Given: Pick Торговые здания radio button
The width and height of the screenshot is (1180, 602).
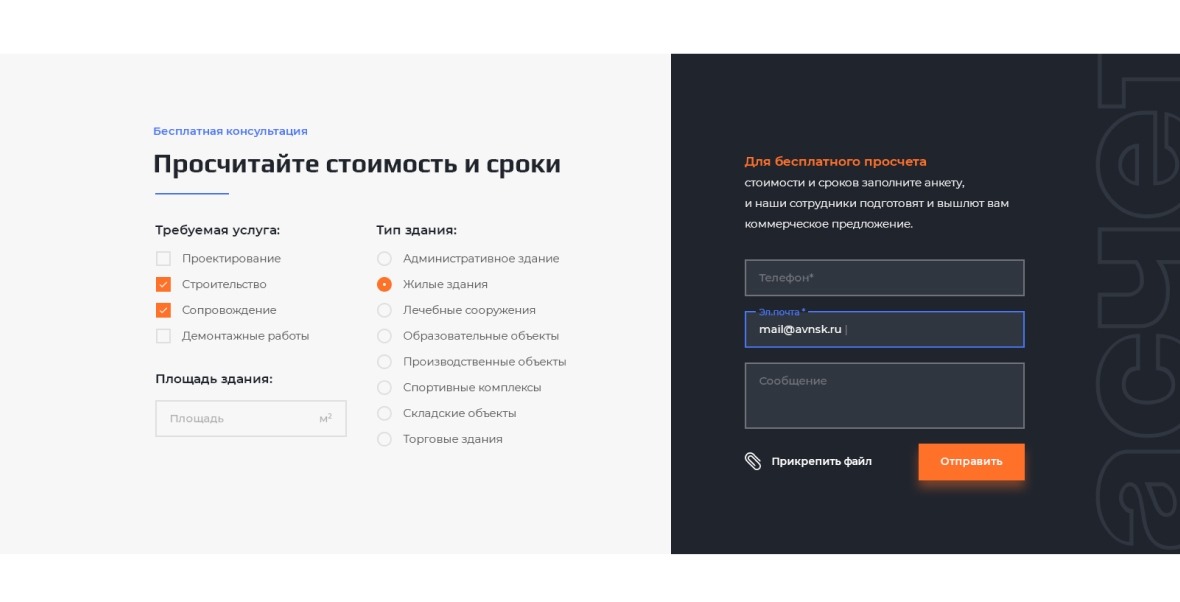Looking at the screenshot, I should [x=384, y=439].
